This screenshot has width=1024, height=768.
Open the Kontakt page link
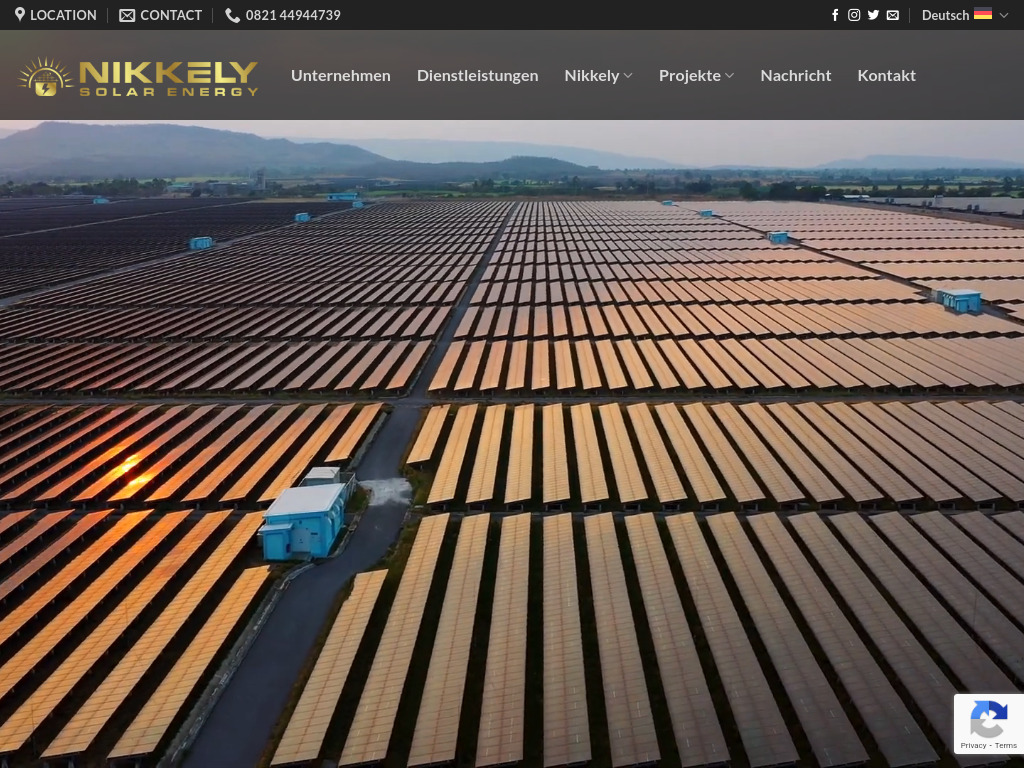[x=886, y=75]
